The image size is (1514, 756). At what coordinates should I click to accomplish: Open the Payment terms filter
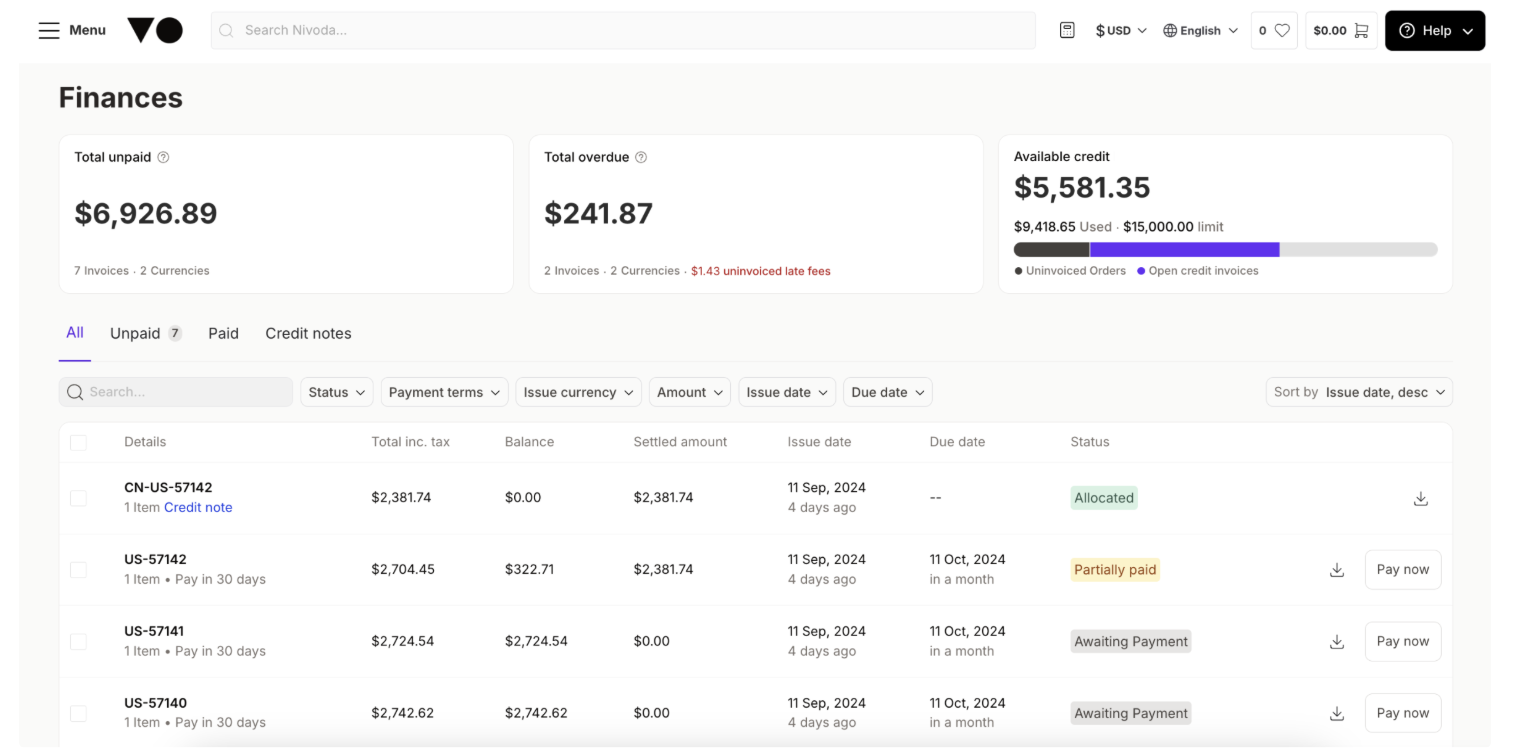444,392
